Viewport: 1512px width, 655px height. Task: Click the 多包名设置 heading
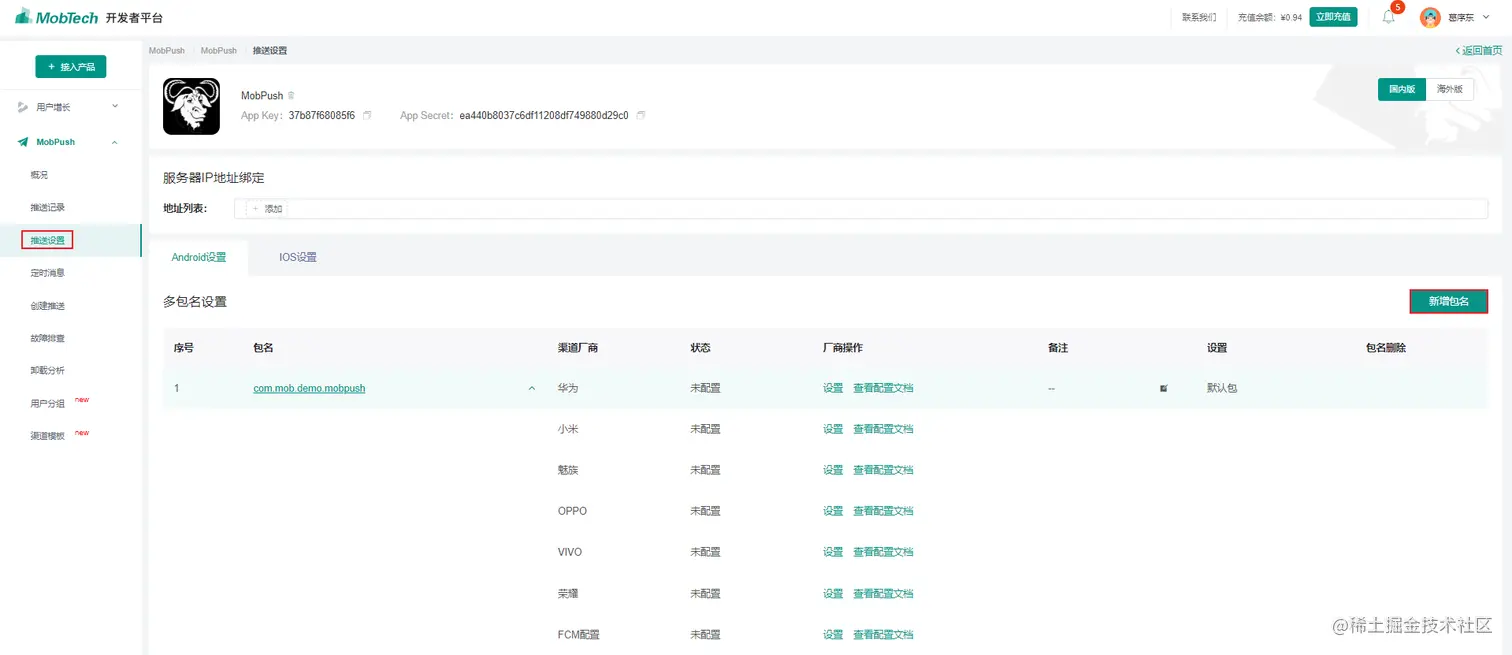[195, 301]
